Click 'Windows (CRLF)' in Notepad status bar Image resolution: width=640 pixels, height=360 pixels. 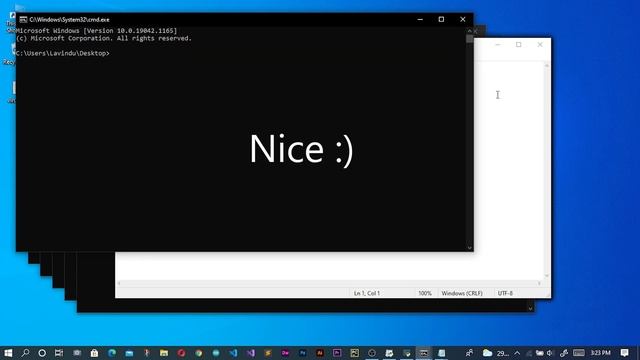462,293
